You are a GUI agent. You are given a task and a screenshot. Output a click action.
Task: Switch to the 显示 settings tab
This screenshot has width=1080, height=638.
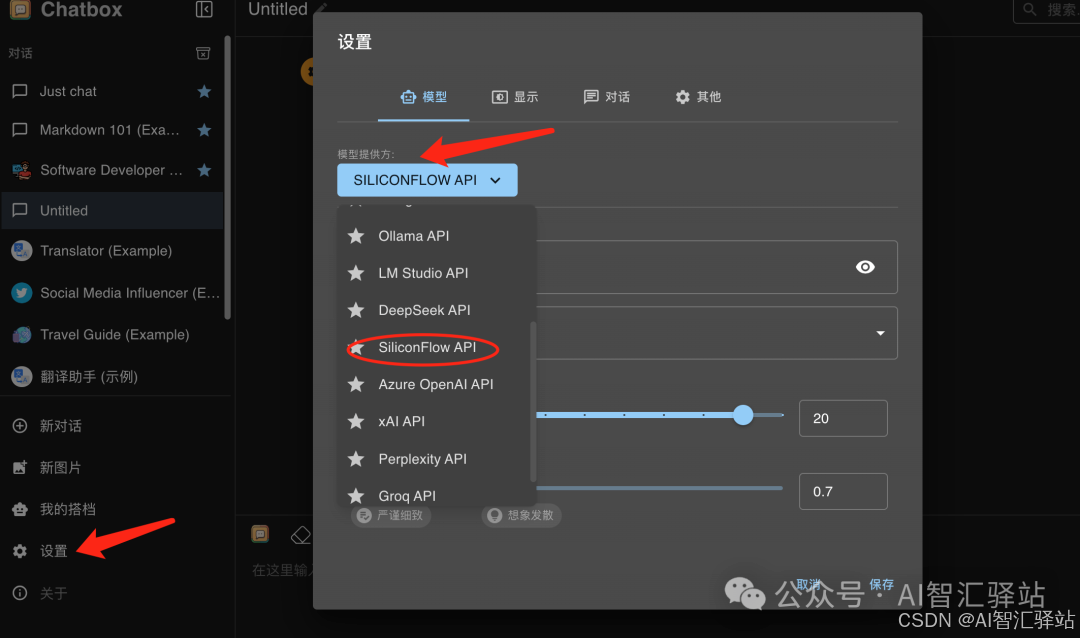click(515, 97)
